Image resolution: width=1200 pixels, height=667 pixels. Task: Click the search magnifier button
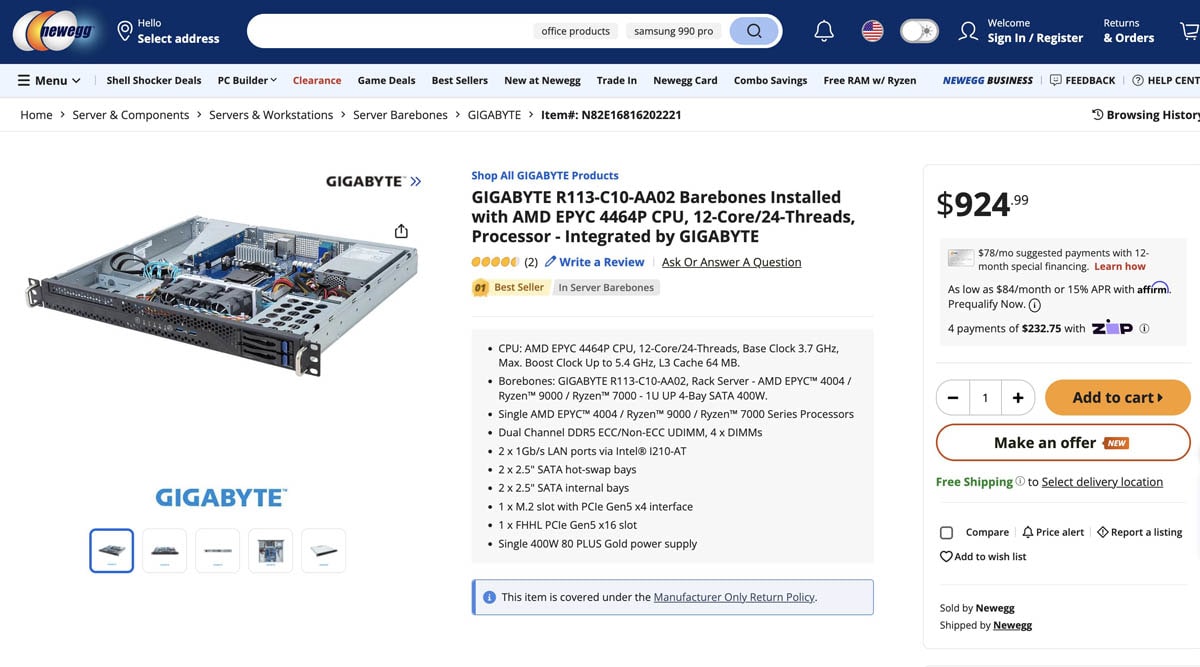[754, 31]
